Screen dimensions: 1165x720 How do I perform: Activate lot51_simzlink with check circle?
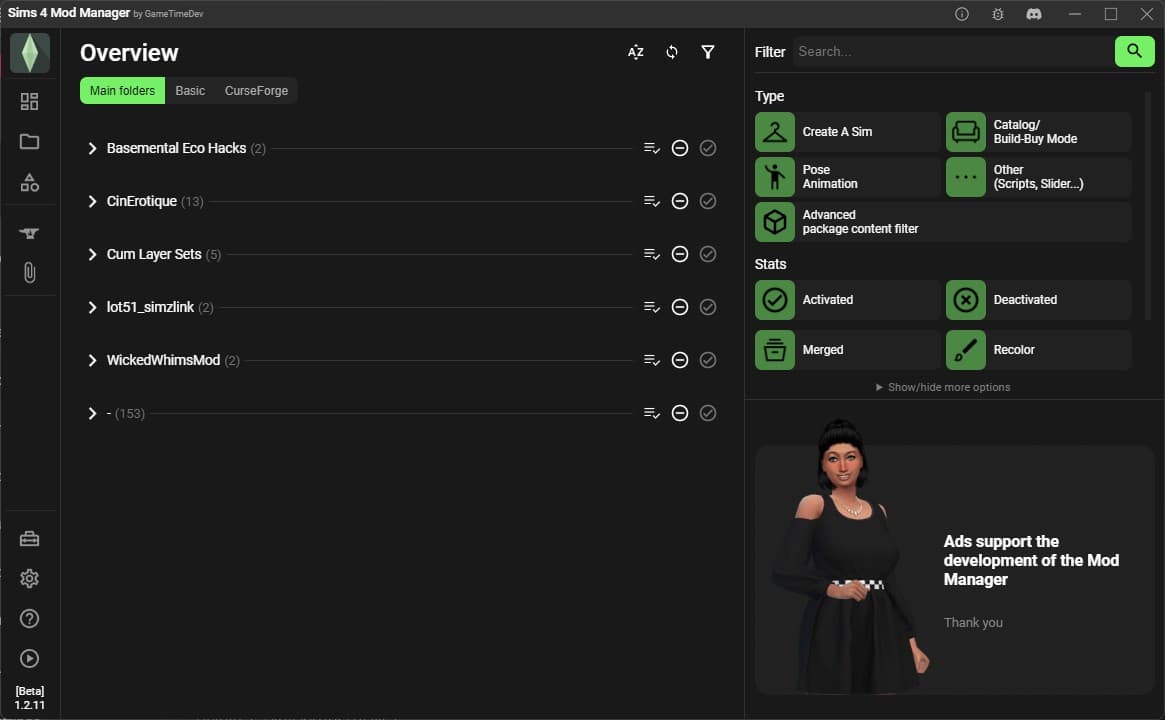(708, 307)
